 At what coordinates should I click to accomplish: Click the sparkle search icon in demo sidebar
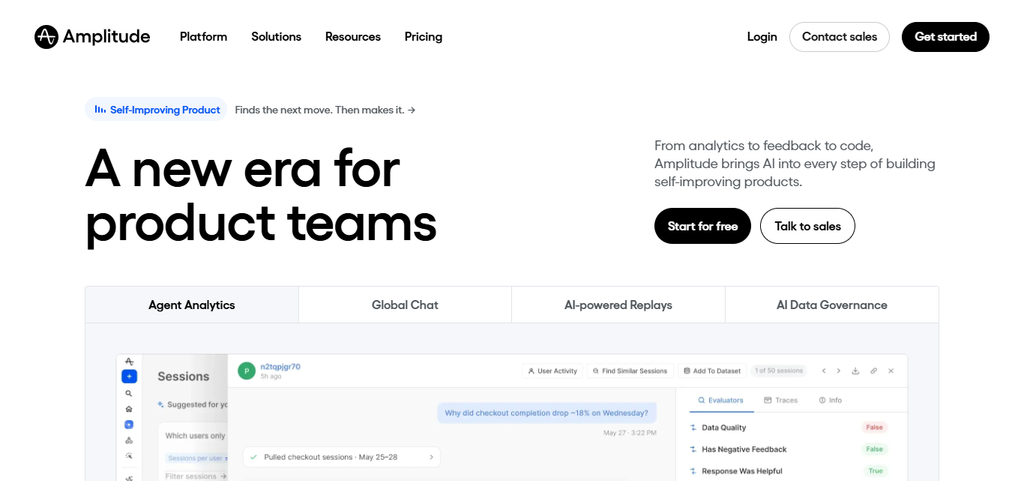(x=129, y=456)
